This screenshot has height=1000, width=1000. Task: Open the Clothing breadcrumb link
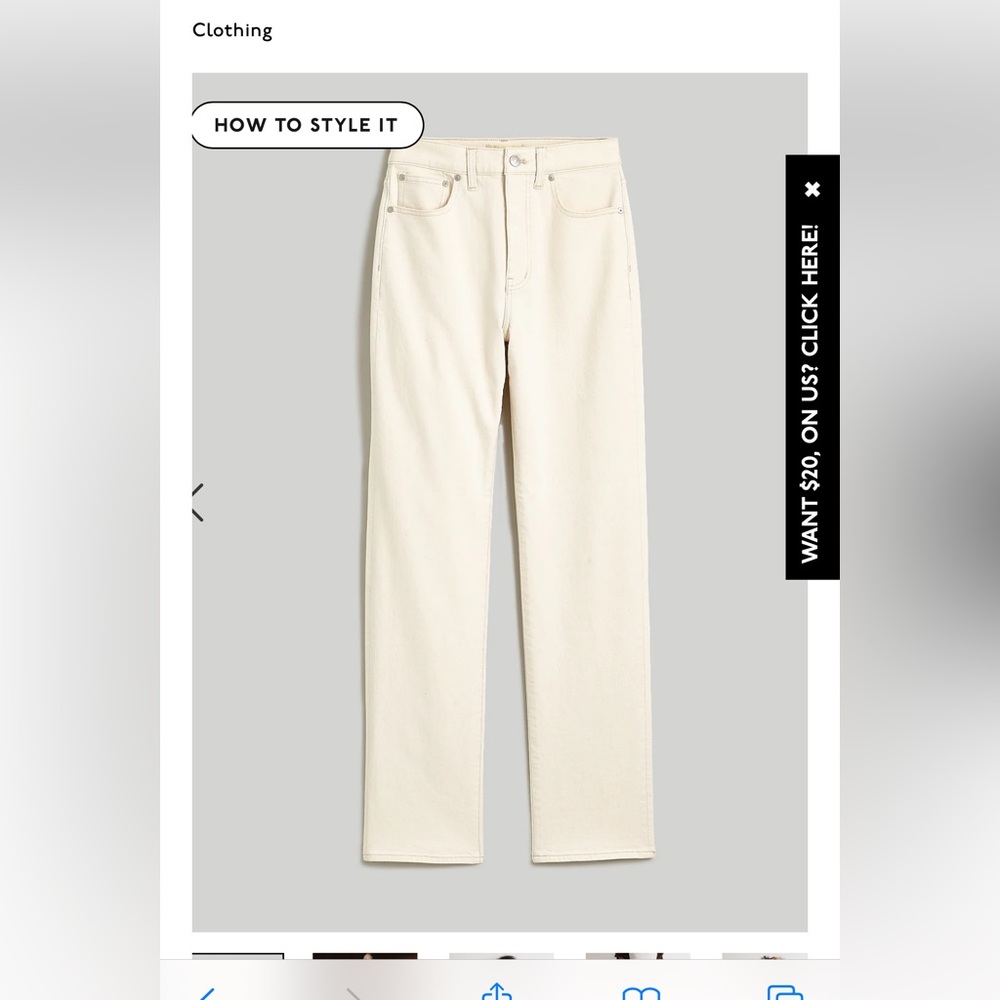tap(232, 30)
